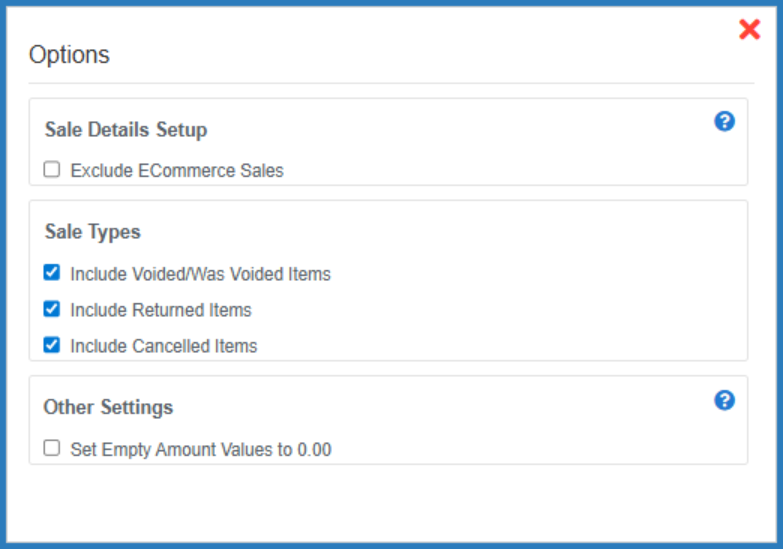Select the Sale Details Setup heading
Viewport: 783px width, 549px height.
click(x=126, y=130)
